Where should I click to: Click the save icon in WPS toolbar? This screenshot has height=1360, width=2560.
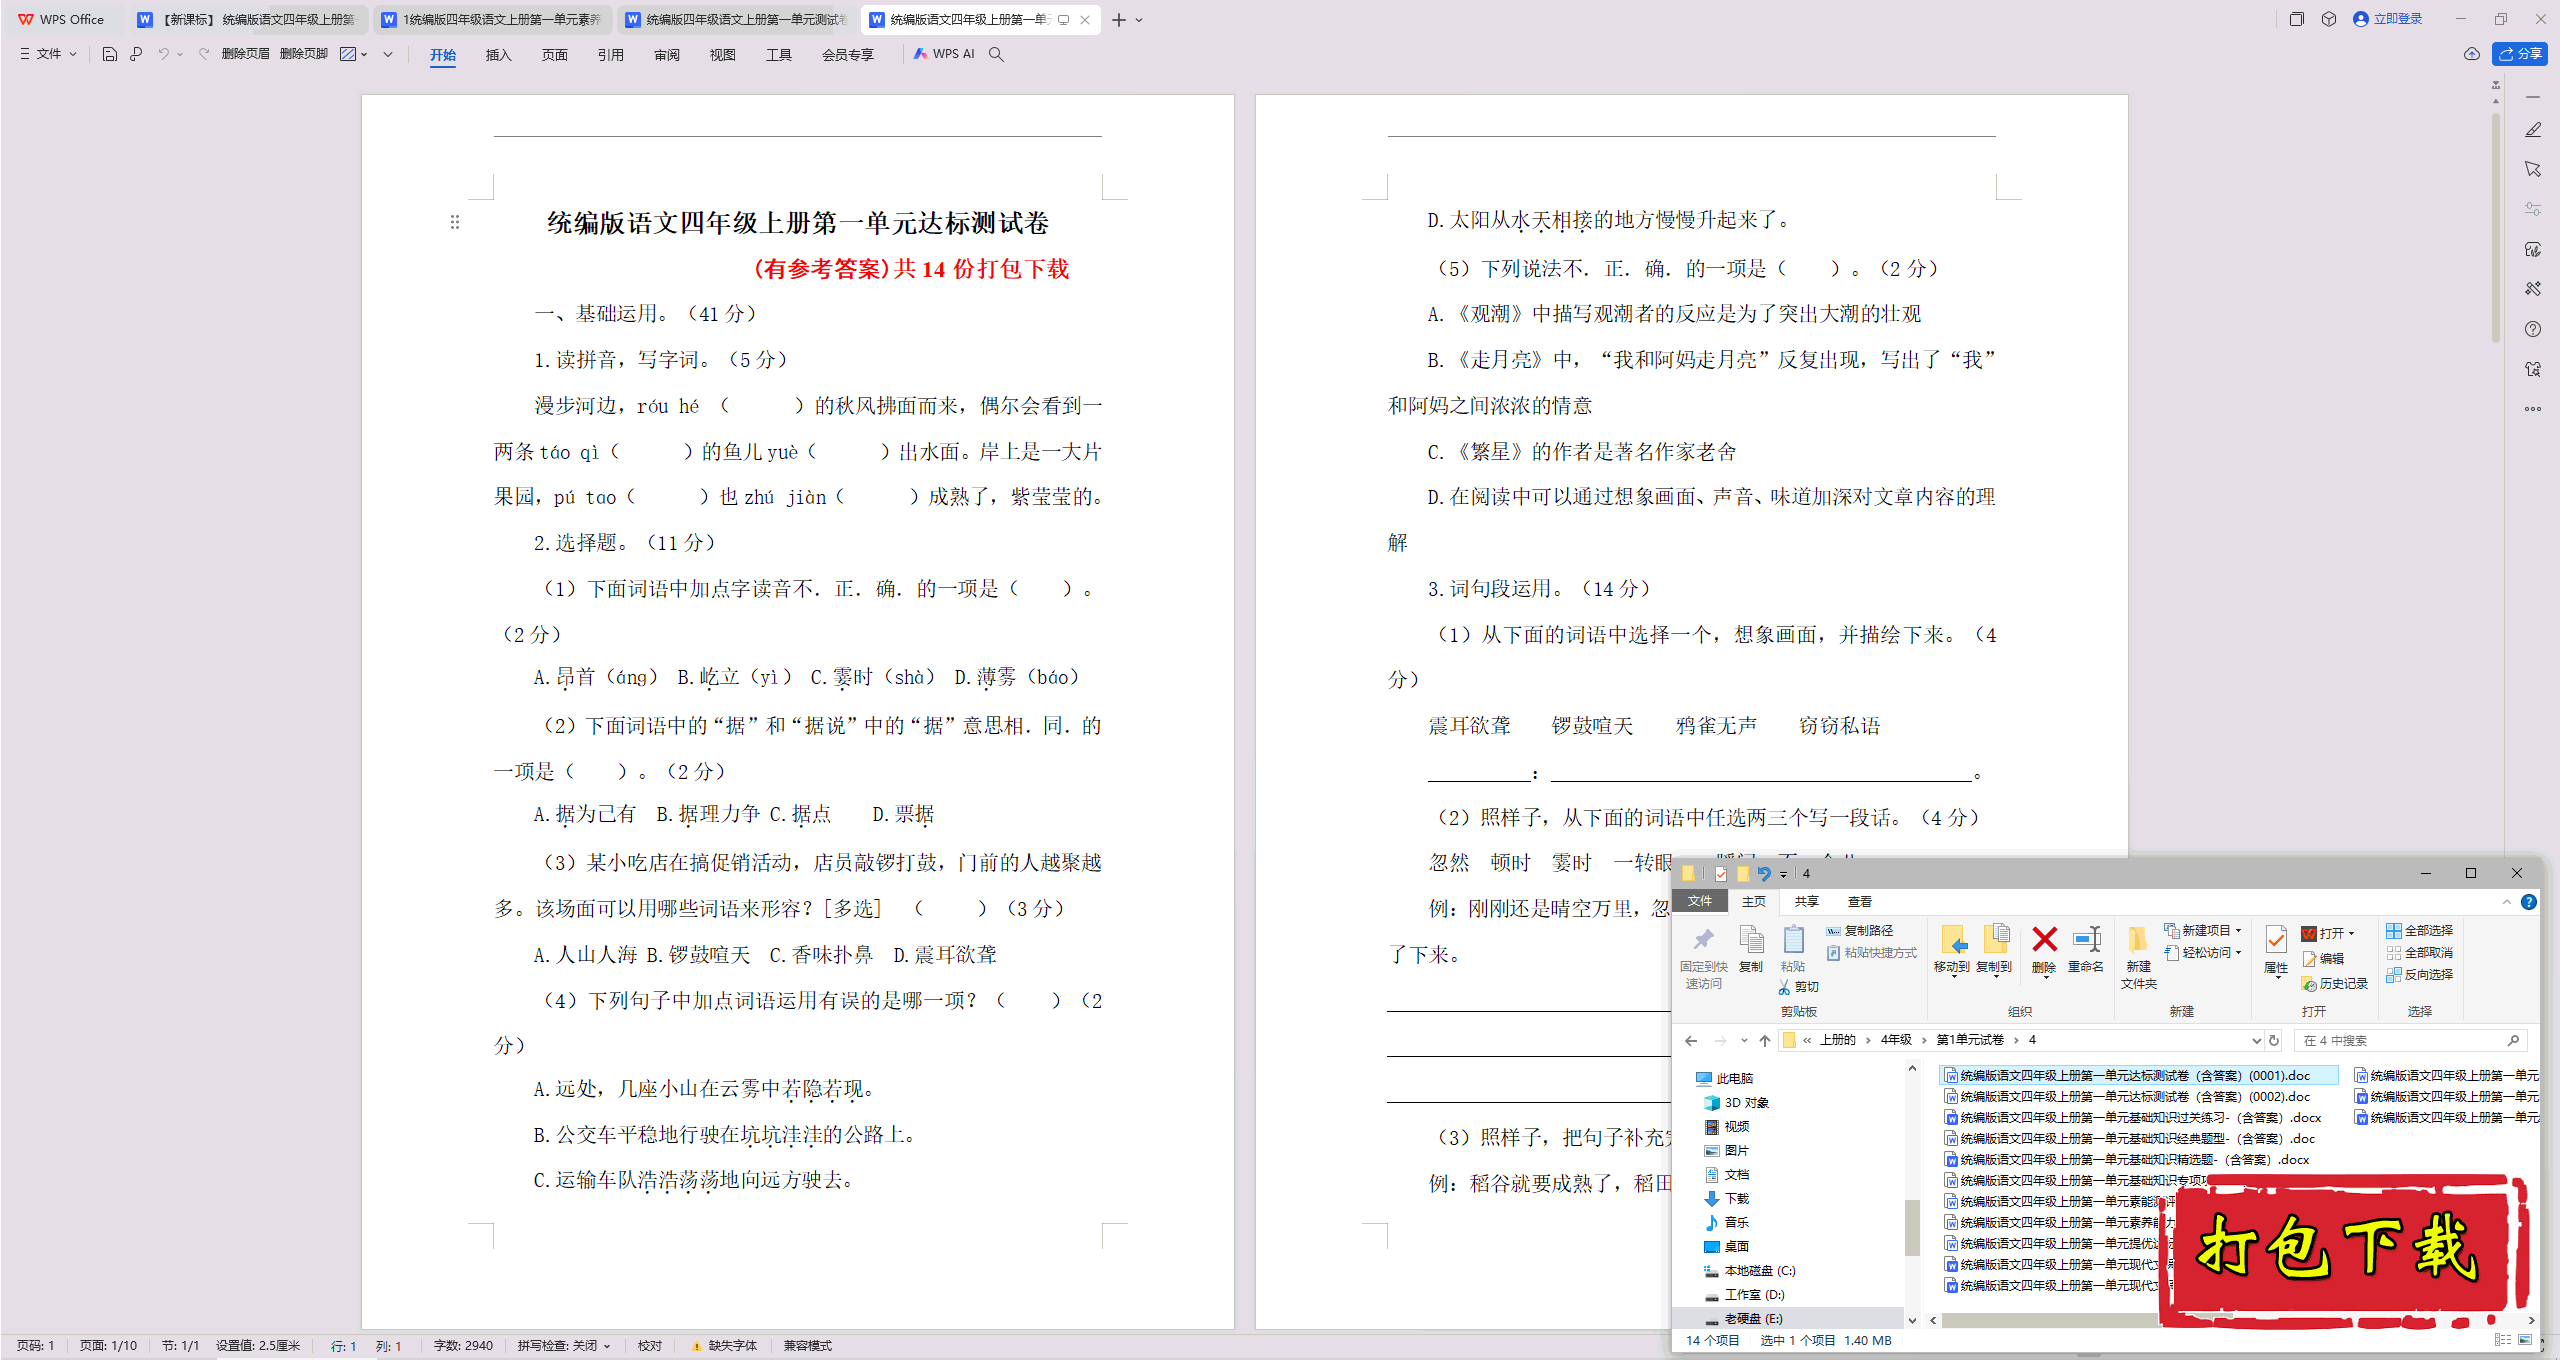click(x=110, y=54)
